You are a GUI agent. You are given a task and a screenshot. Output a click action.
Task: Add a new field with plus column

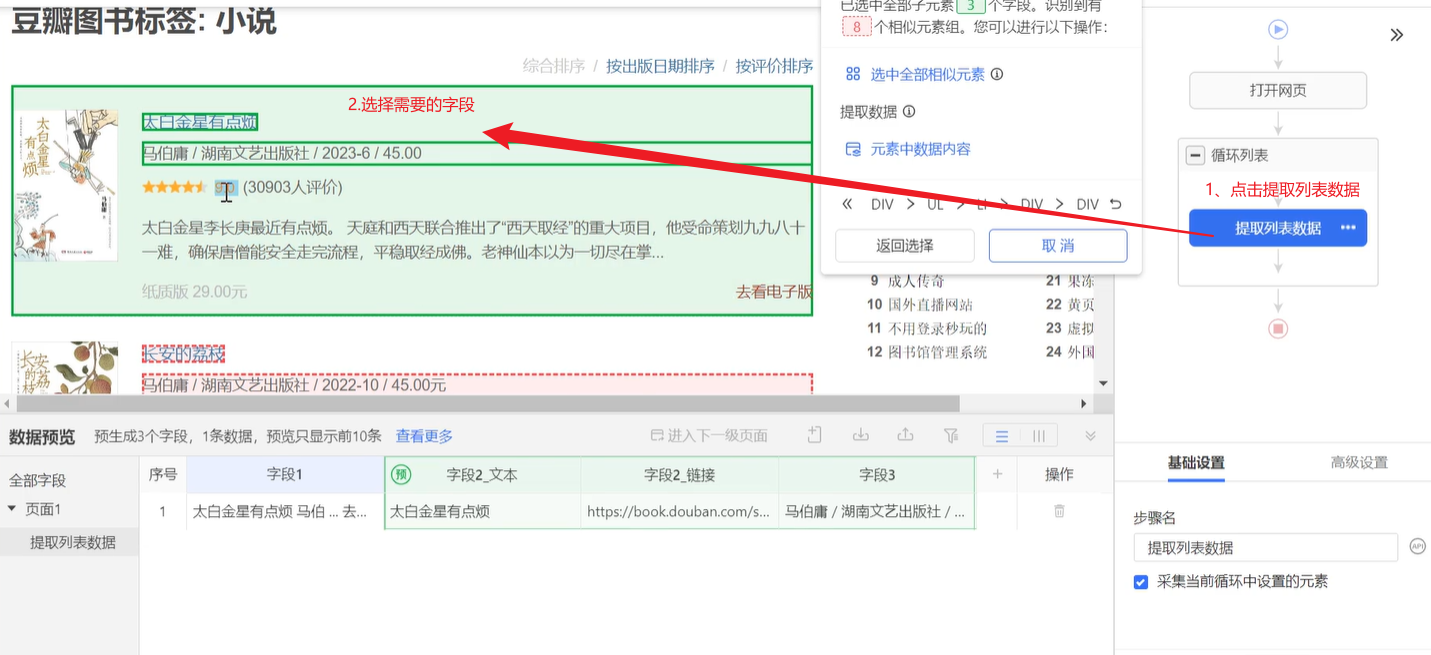(x=997, y=475)
